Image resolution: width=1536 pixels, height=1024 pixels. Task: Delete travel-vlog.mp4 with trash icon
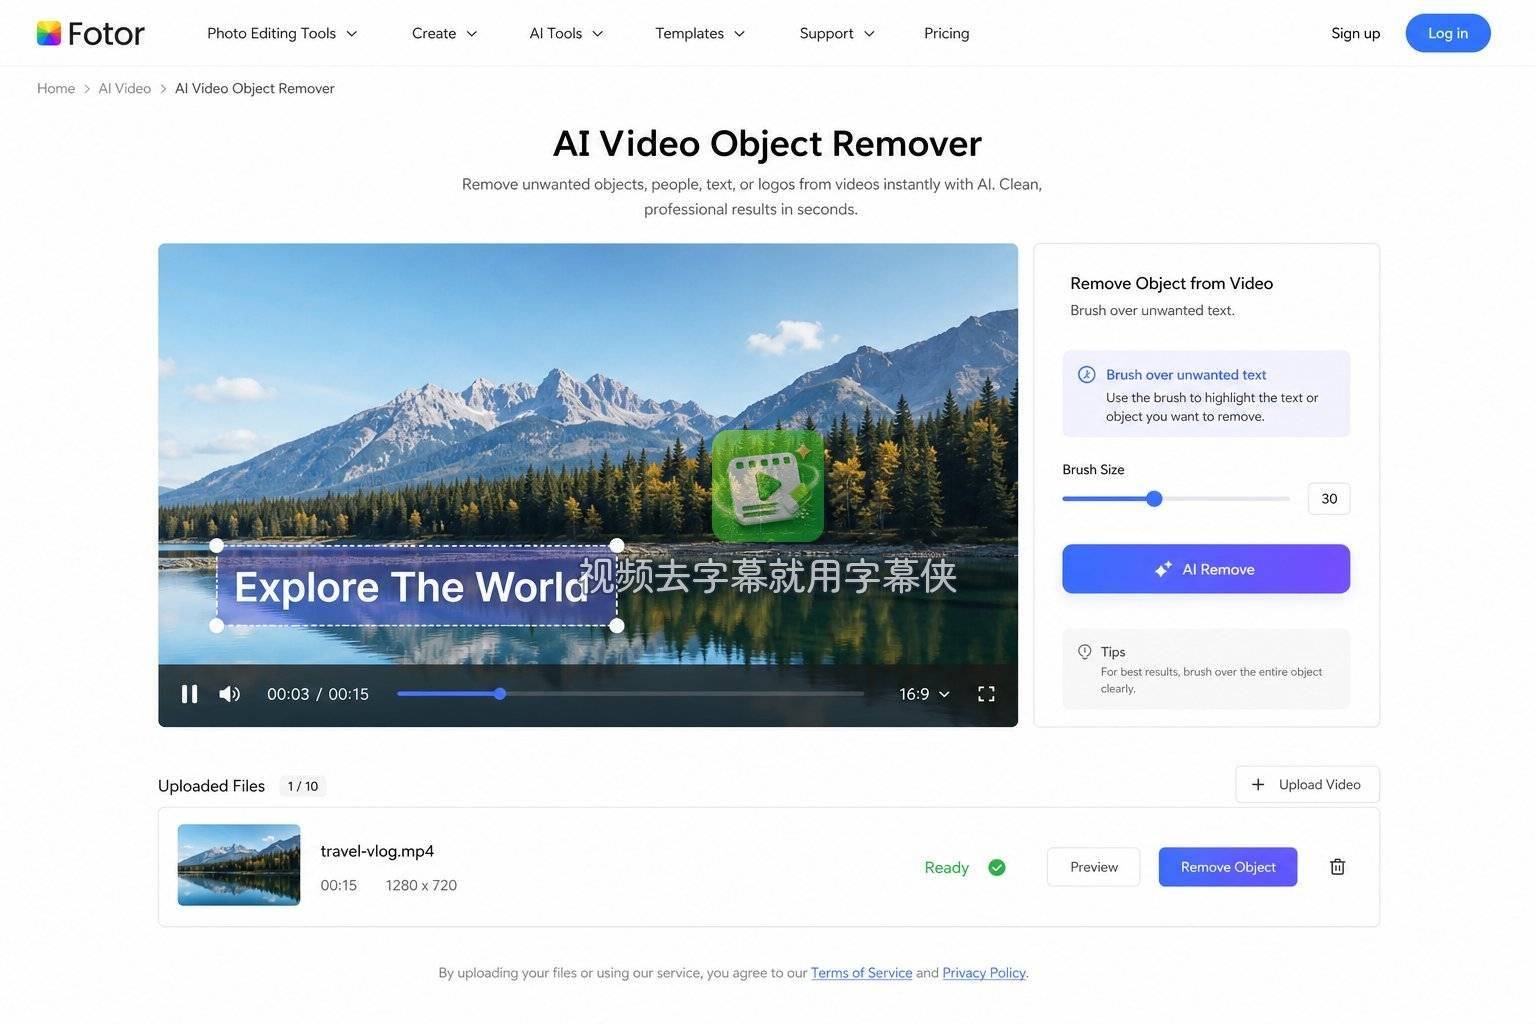pos(1337,867)
